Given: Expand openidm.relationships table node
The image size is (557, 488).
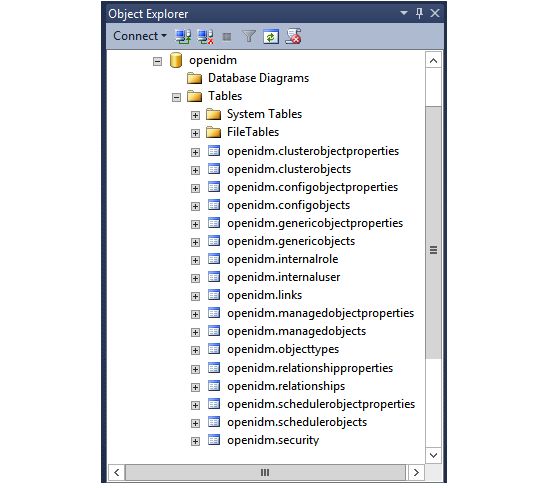Looking at the screenshot, I should (x=195, y=387).
